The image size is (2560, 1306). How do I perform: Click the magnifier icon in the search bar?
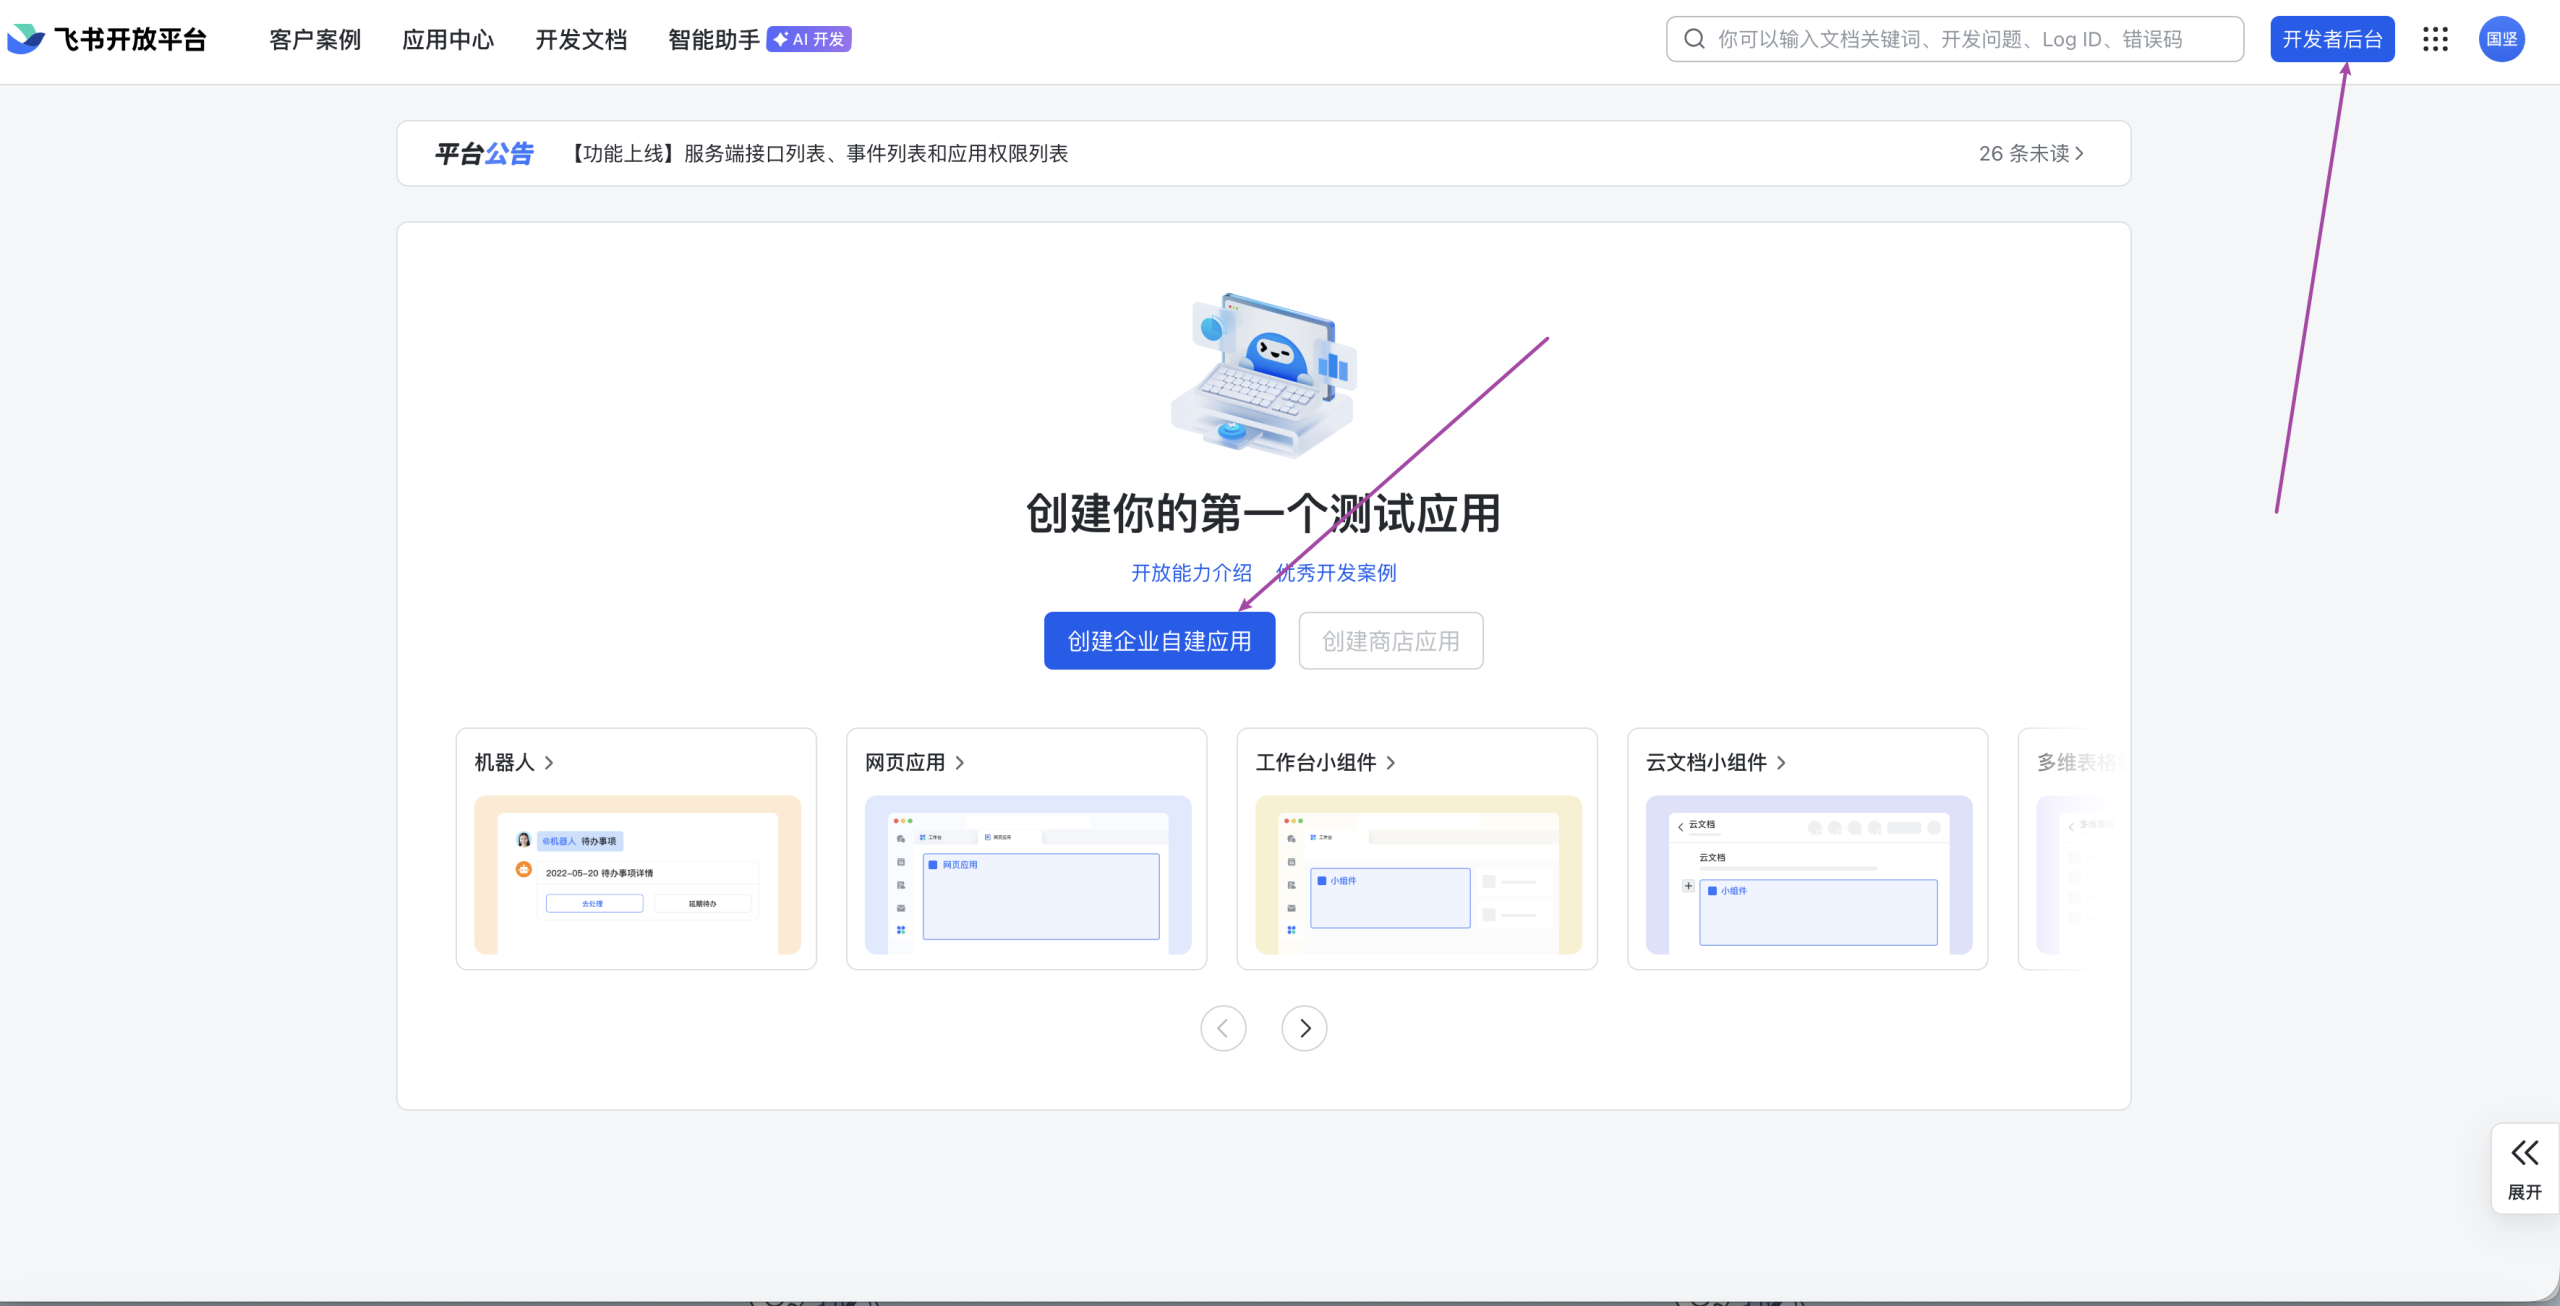1693,38
